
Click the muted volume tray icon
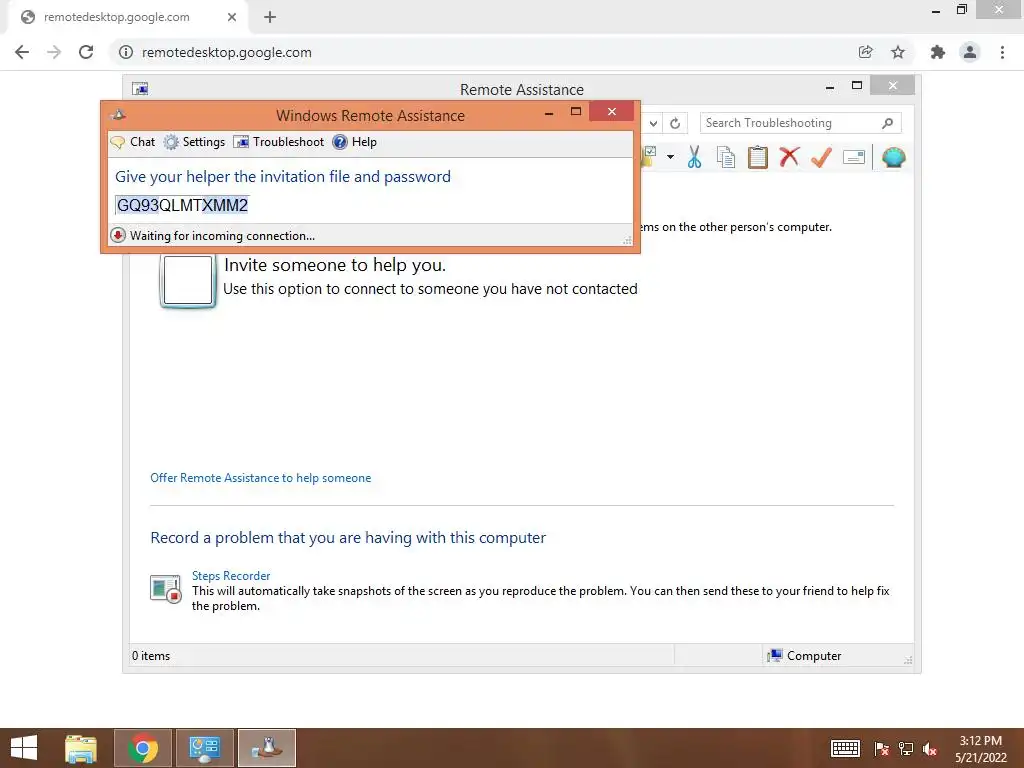point(930,749)
